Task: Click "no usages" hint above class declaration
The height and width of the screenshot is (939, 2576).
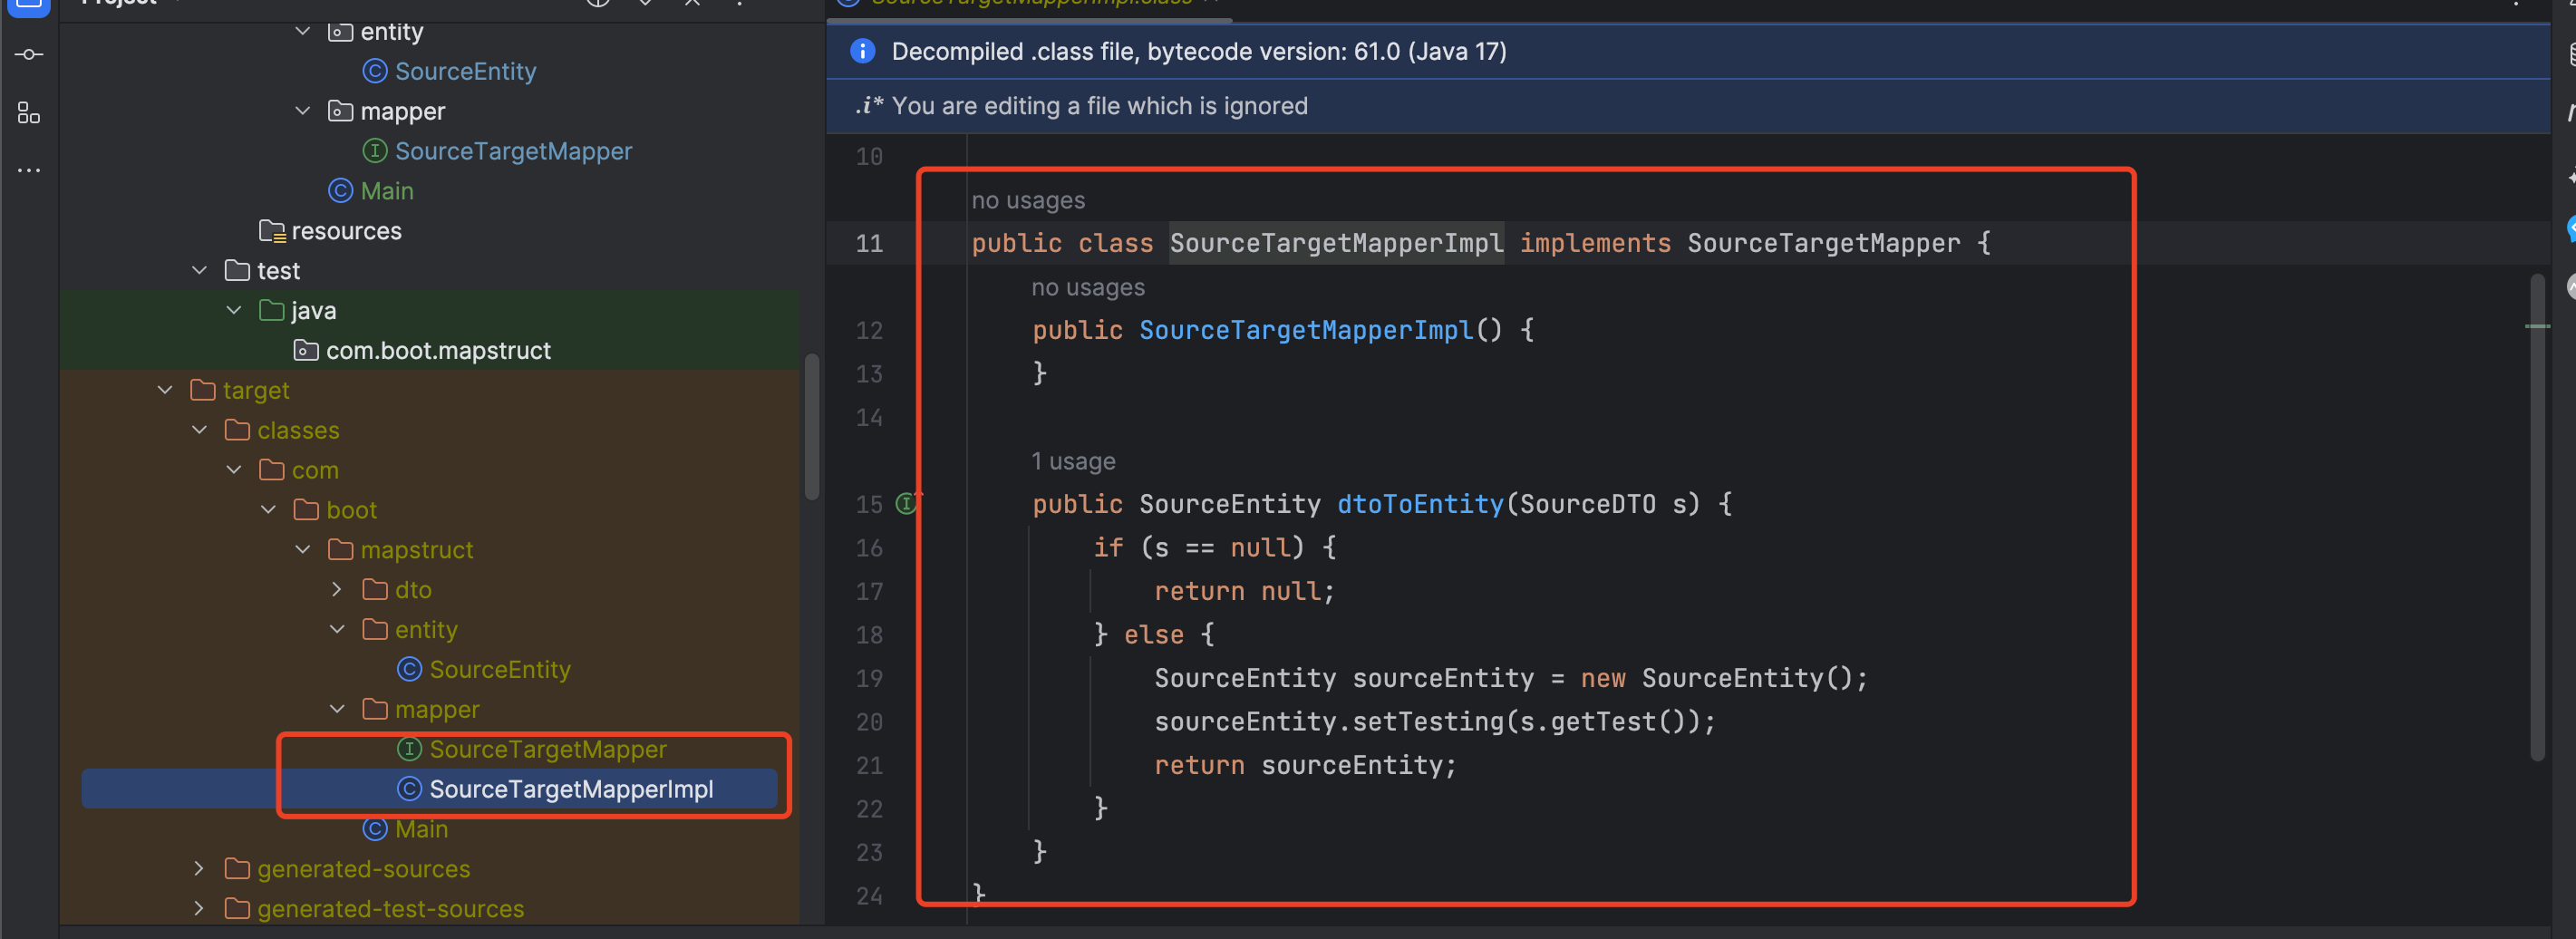Action: pyautogui.click(x=1028, y=200)
